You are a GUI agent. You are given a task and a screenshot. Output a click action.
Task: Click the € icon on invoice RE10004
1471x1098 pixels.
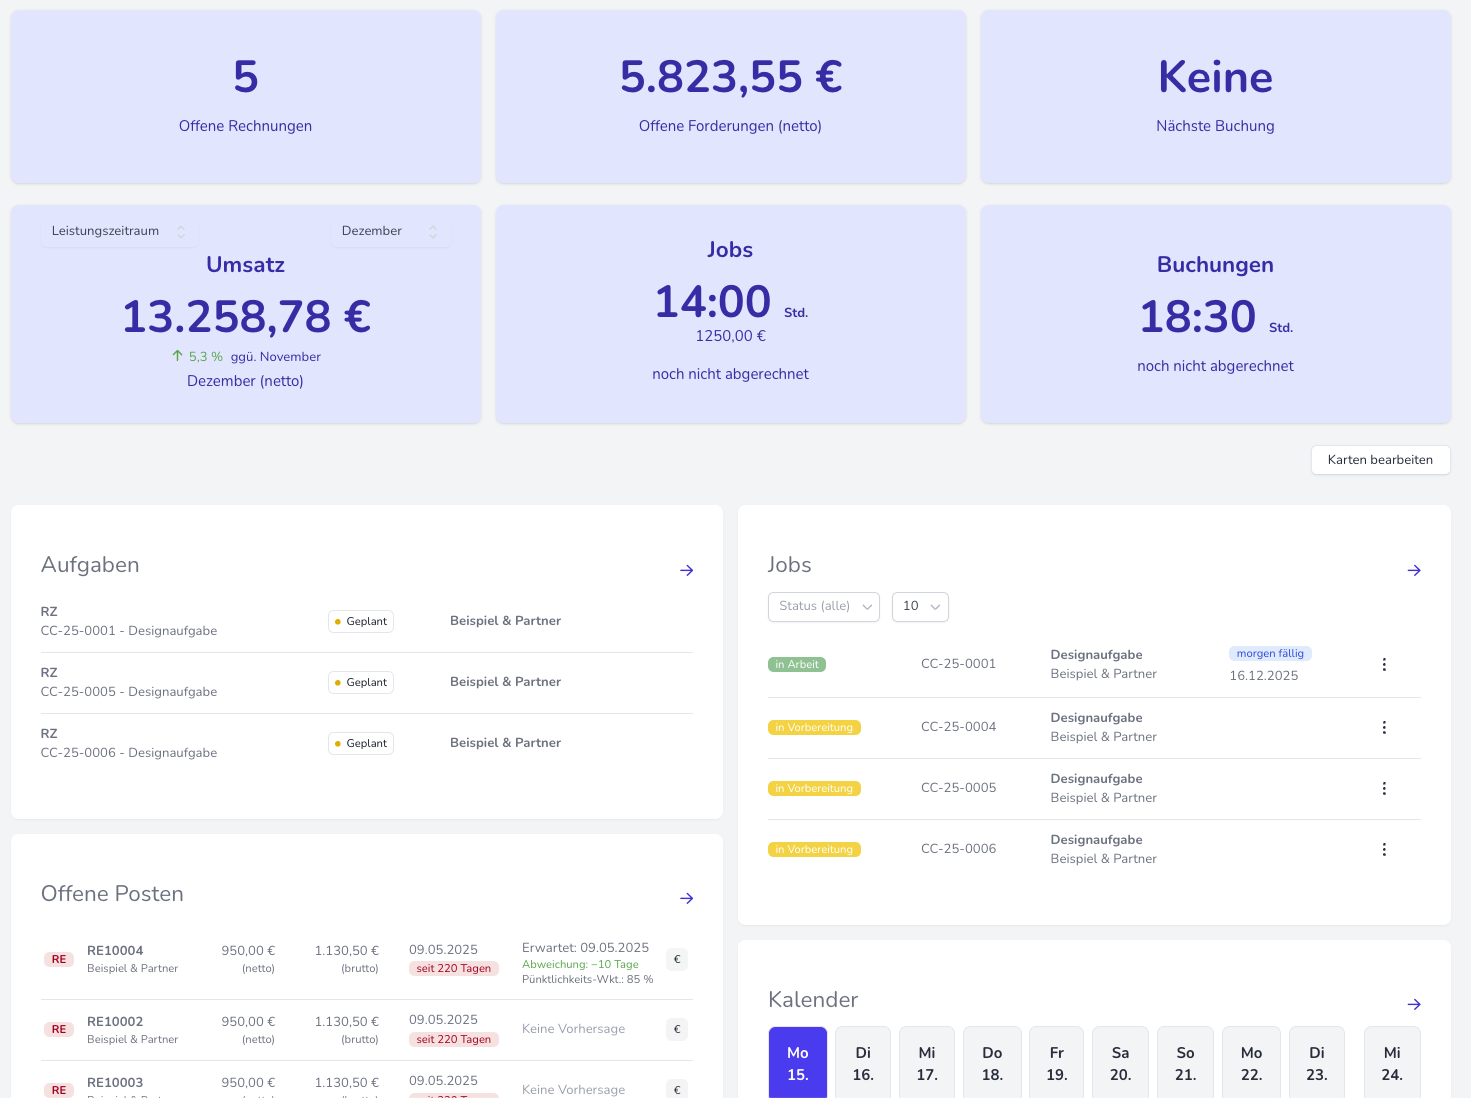click(x=677, y=959)
